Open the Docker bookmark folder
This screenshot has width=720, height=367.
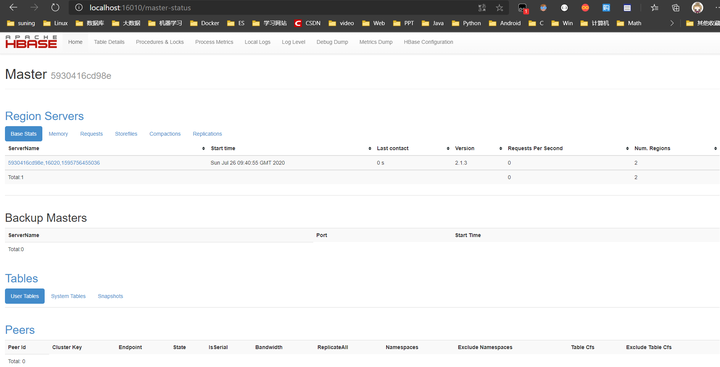(x=204, y=23)
